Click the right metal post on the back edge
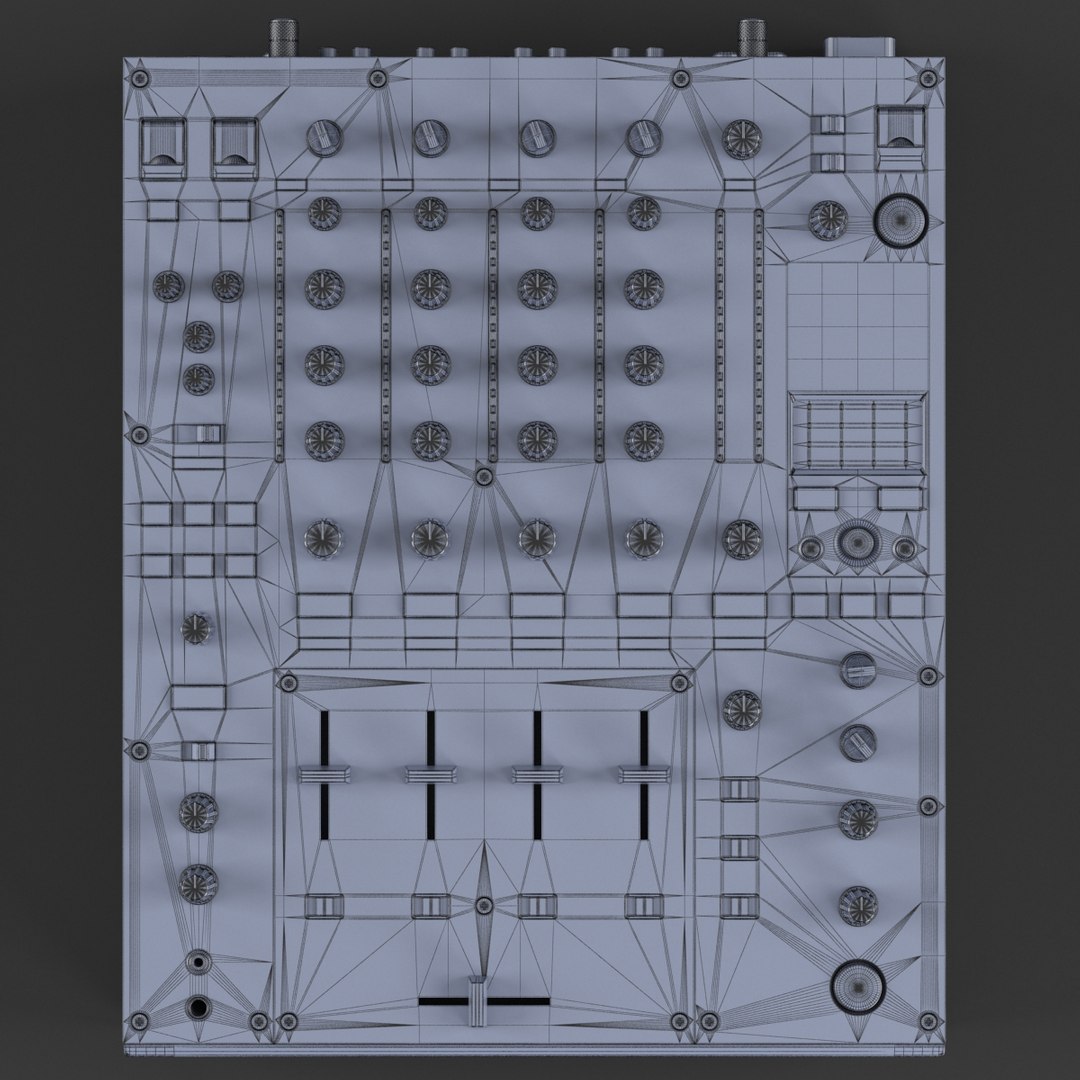1080x1080 pixels. [x=754, y=37]
